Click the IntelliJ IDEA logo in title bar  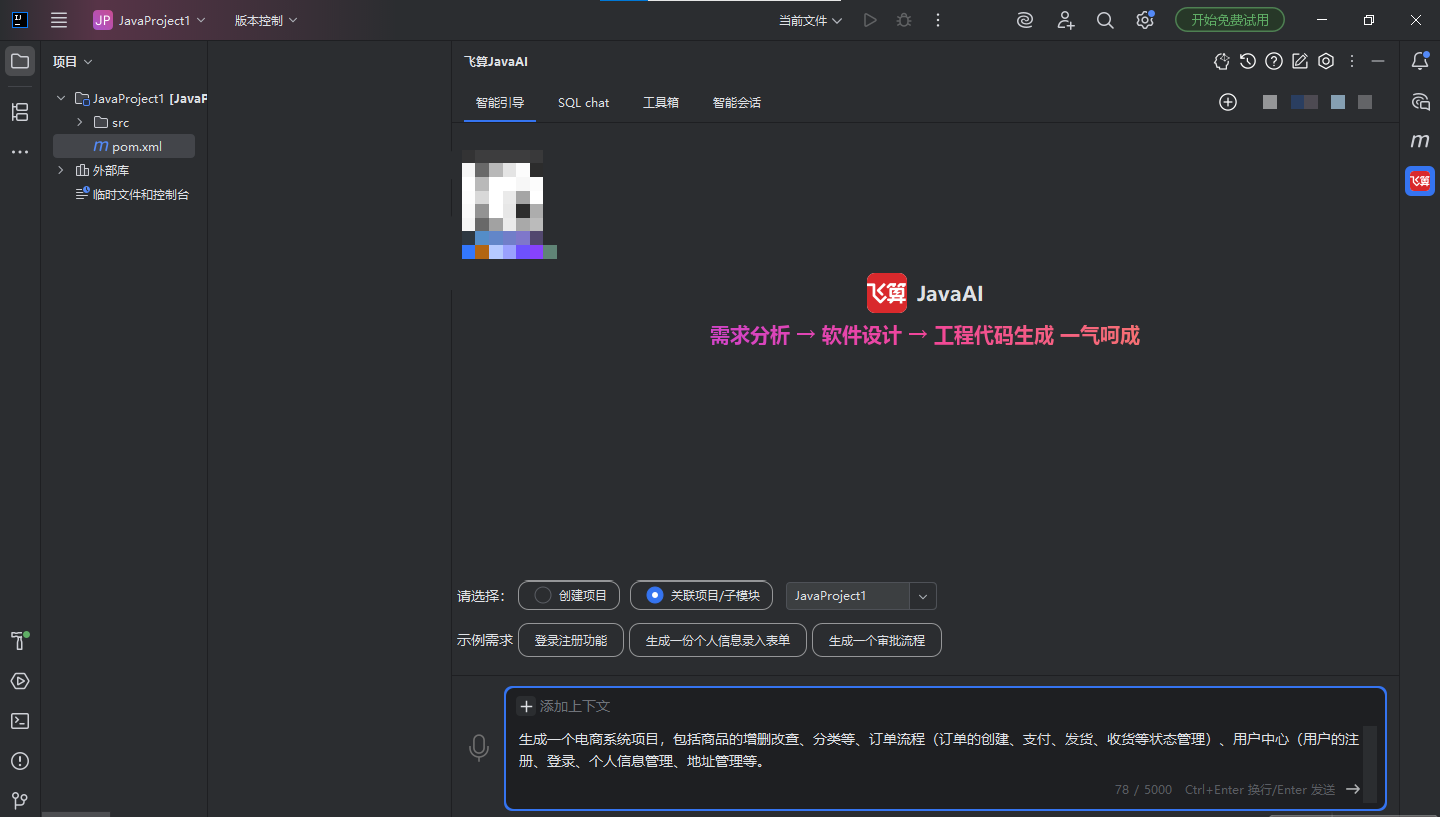coord(20,20)
